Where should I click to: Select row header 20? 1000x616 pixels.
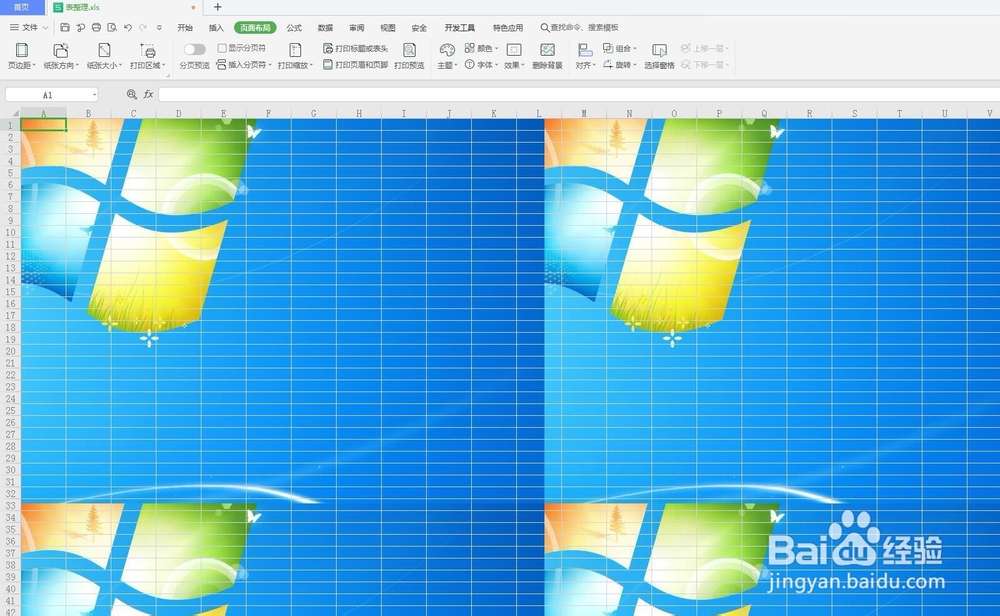(10, 351)
